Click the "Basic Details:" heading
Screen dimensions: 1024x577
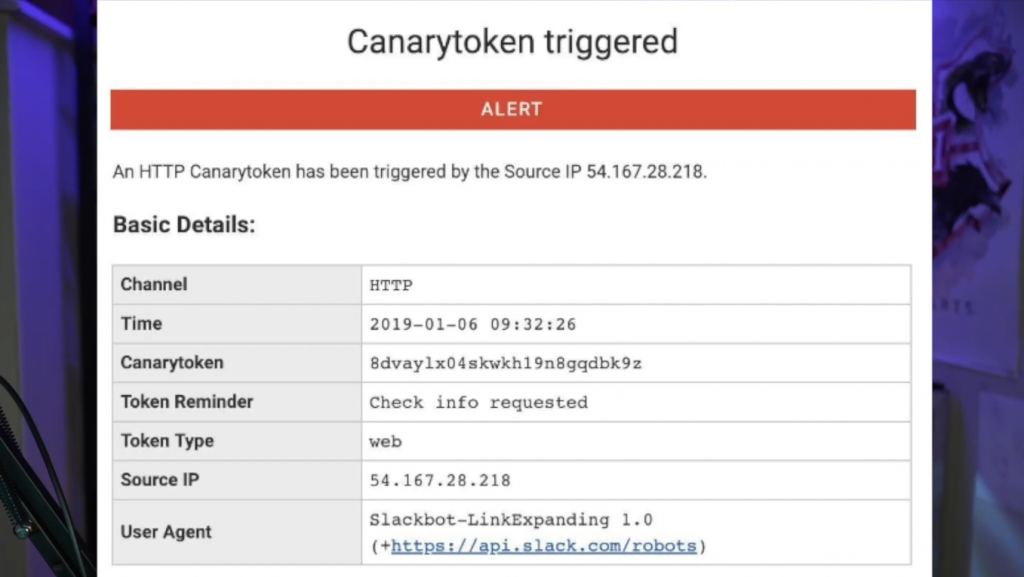click(x=184, y=225)
